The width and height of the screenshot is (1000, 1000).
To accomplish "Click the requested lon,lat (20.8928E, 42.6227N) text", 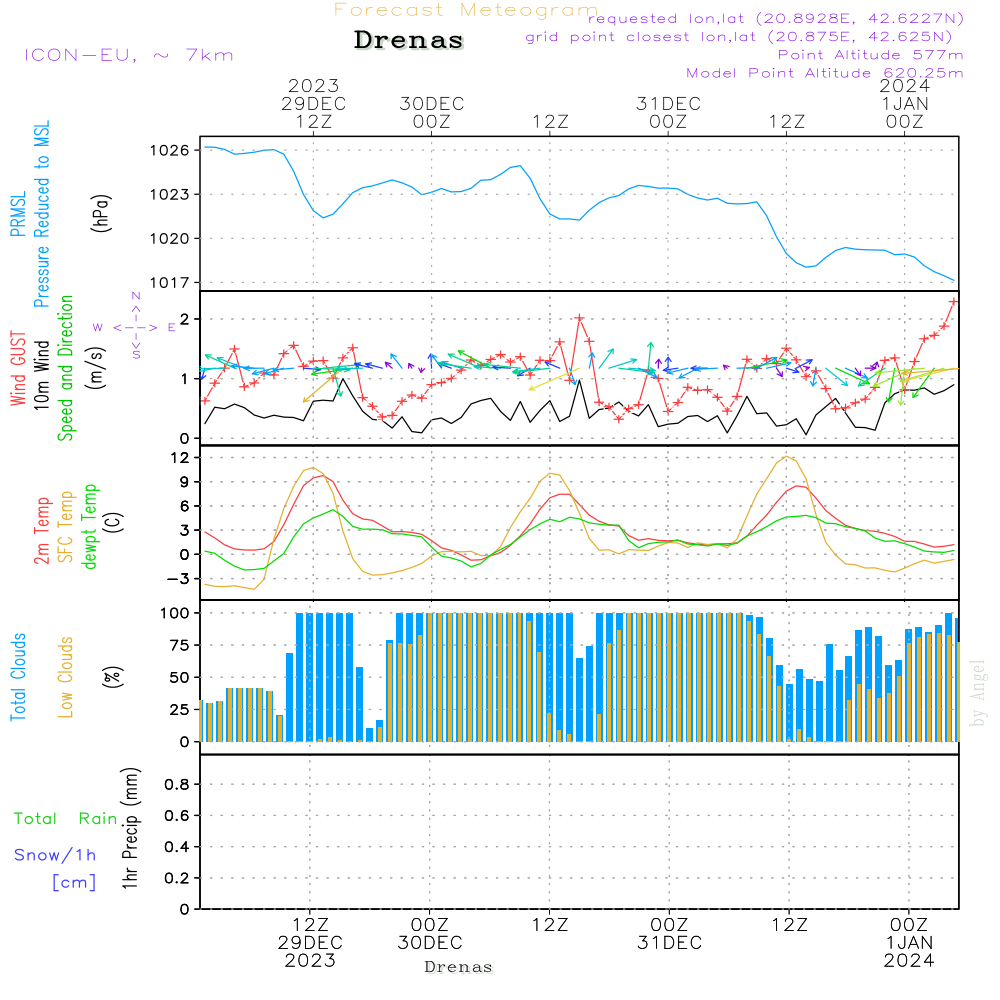I will pos(776,19).
